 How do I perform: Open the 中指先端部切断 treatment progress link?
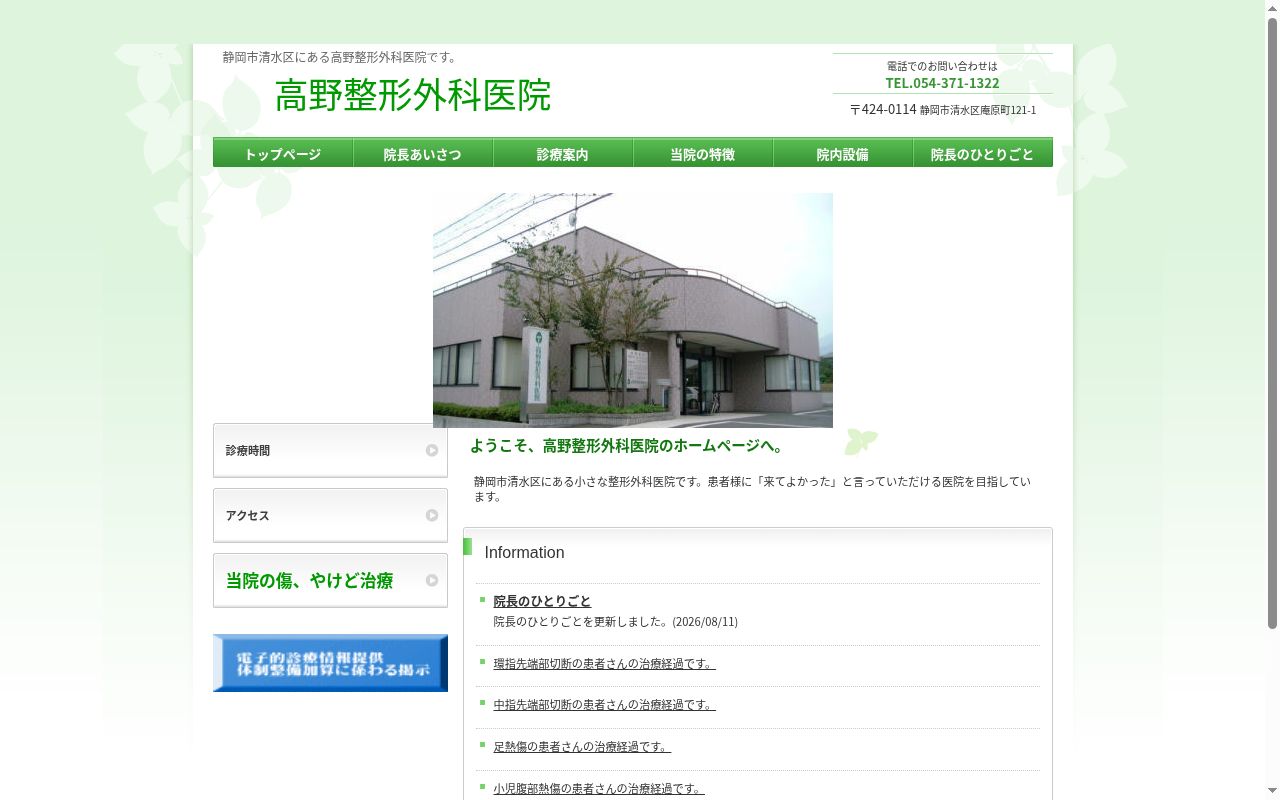[x=604, y=705]
